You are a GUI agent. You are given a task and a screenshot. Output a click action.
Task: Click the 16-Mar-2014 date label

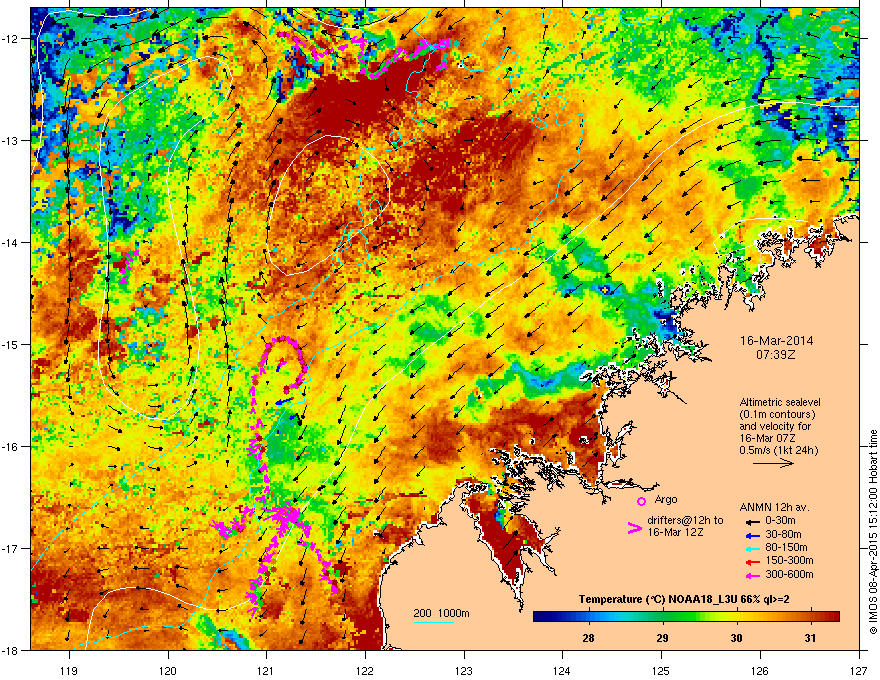[x=776, y=341]
